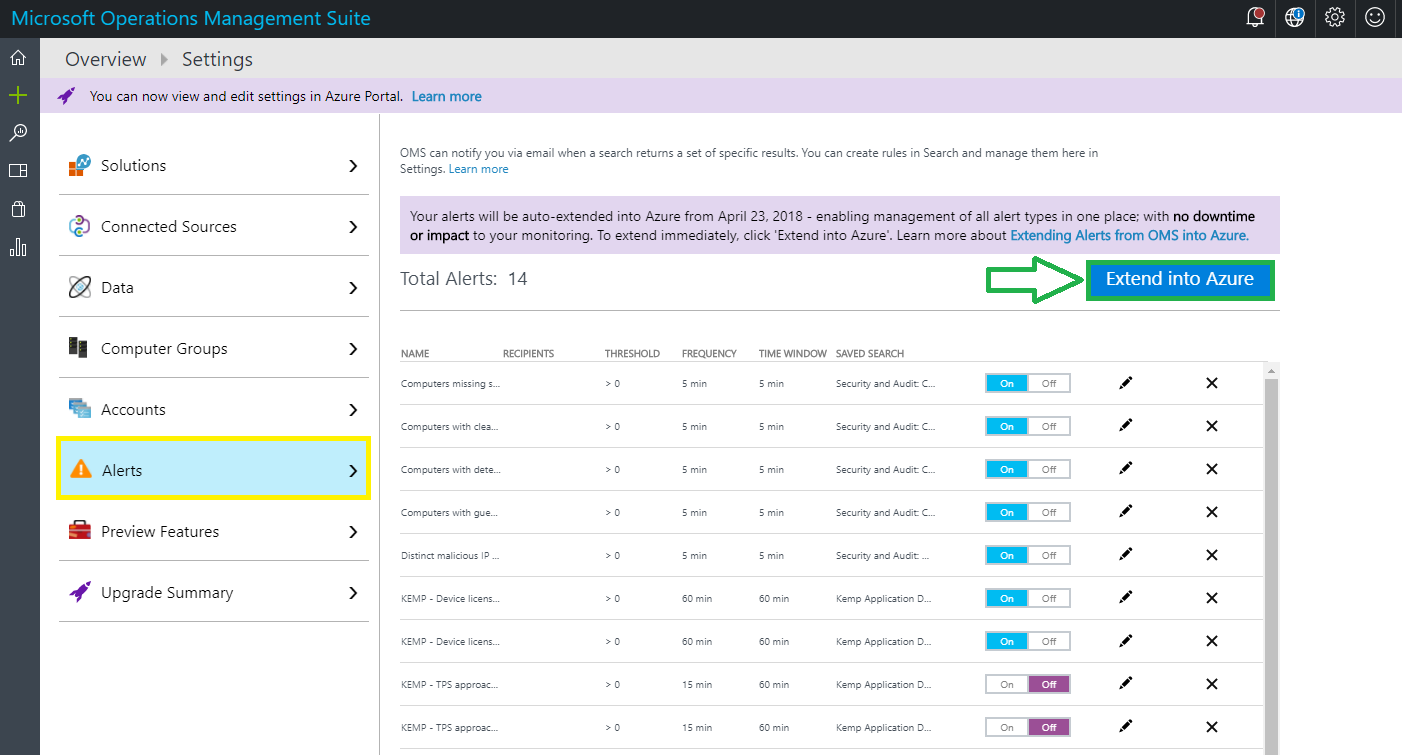Delete the 'Computers with gue...' alert
Screen dimensions: 1402x755
(x=1212, y=512)
